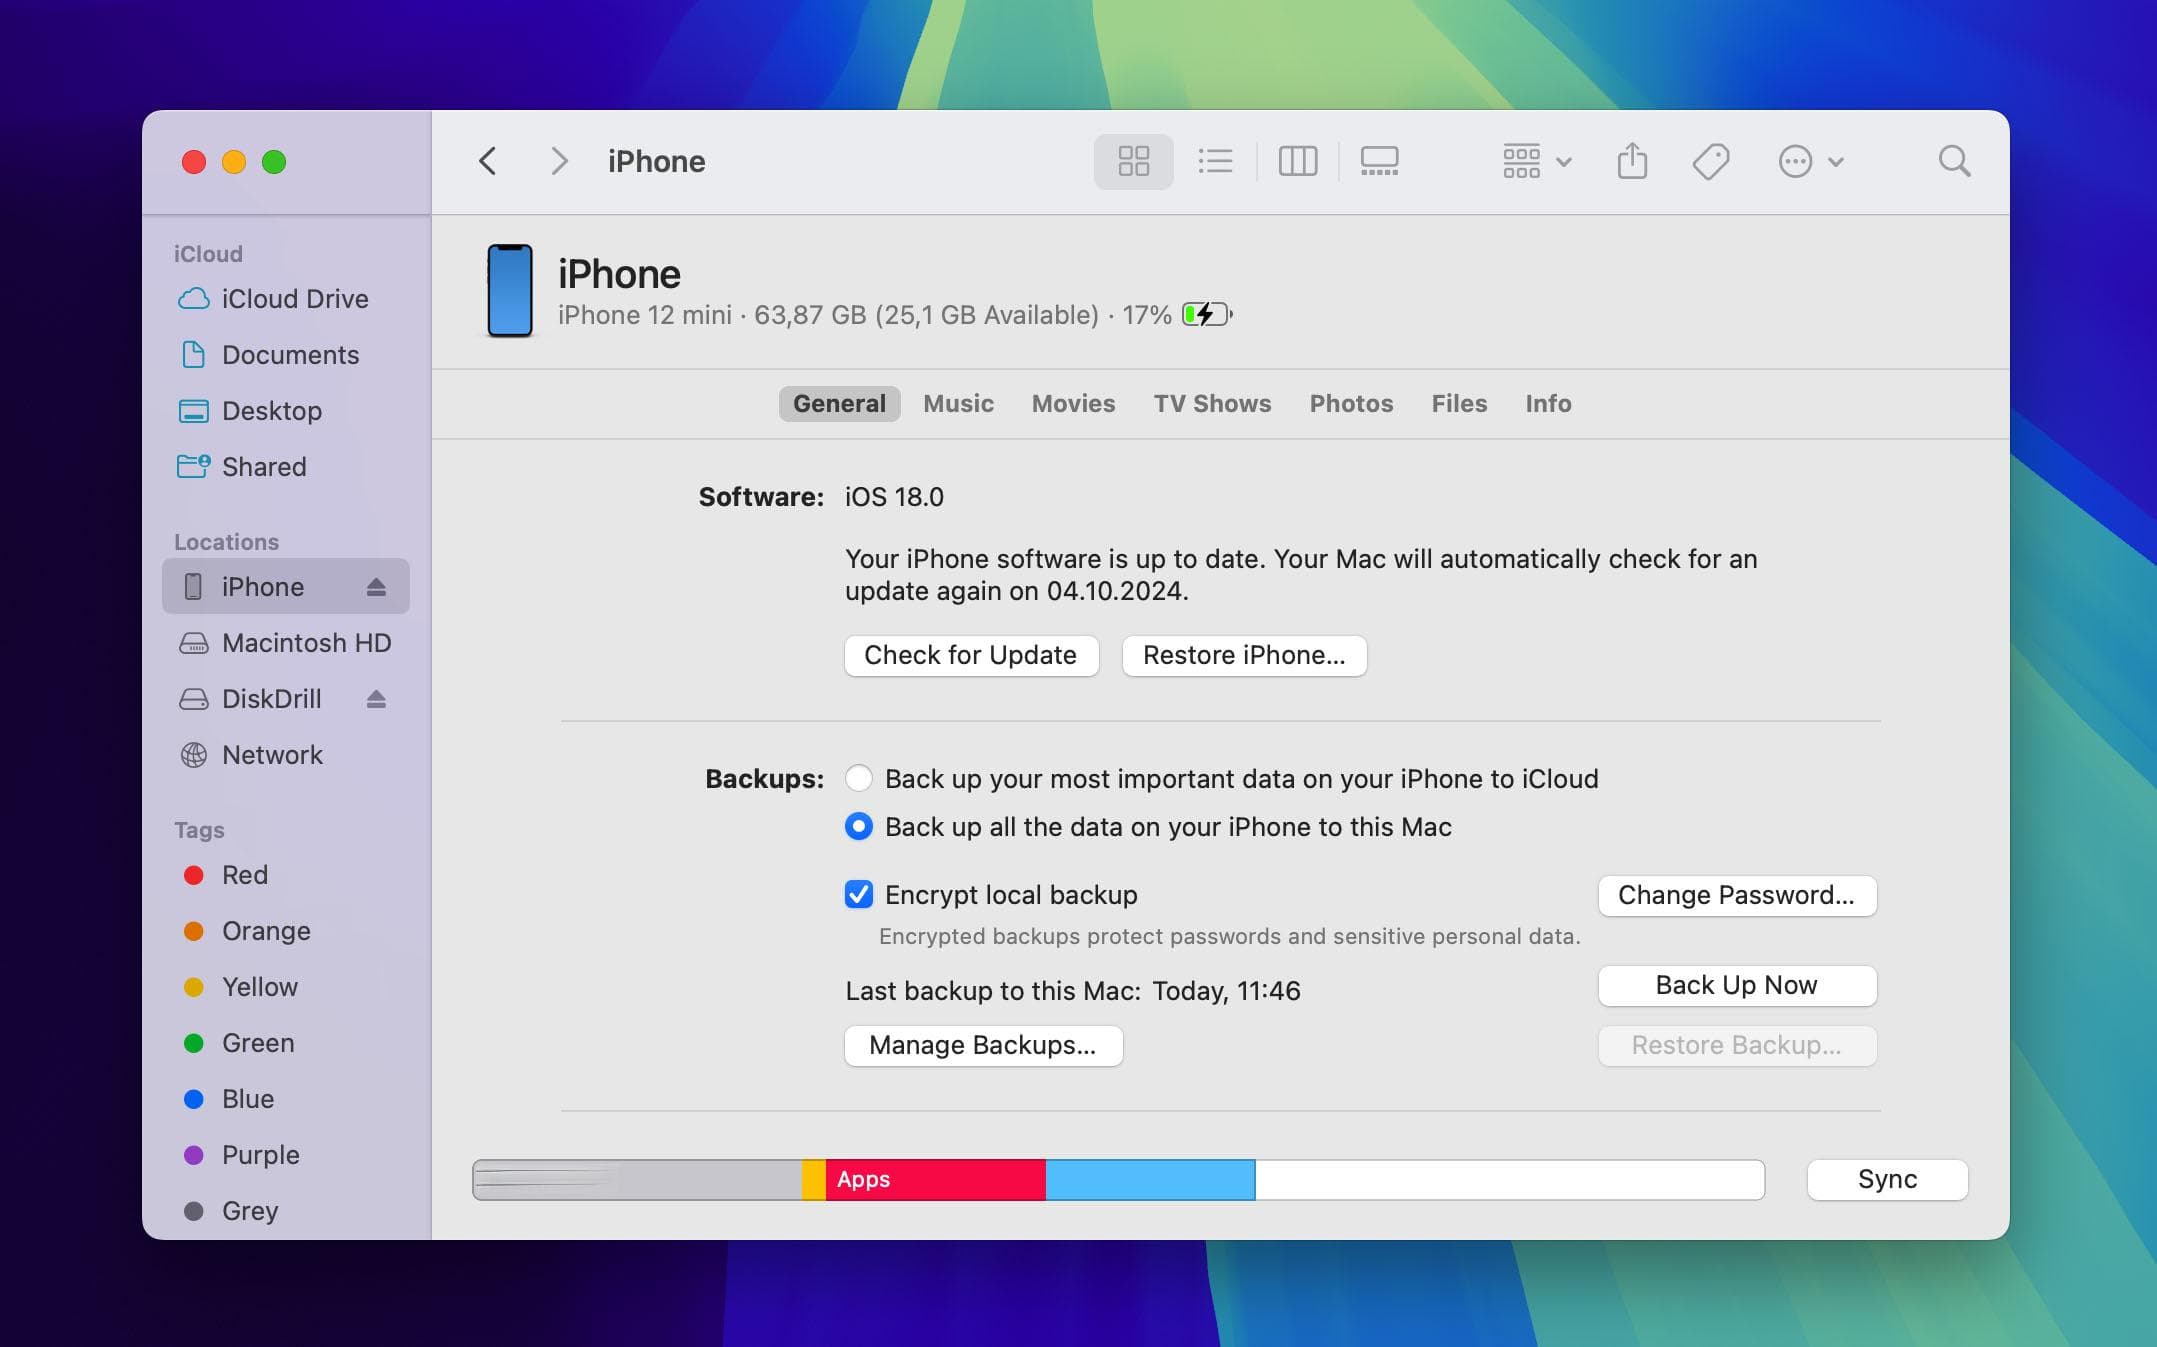Click the iOS 18.0 version text

coord(894,497)
